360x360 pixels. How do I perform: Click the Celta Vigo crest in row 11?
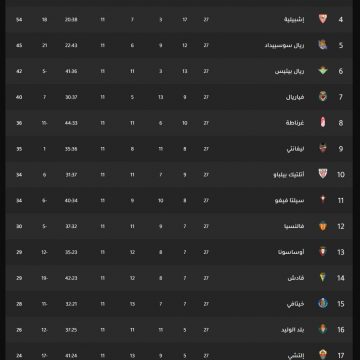[323, 200]
